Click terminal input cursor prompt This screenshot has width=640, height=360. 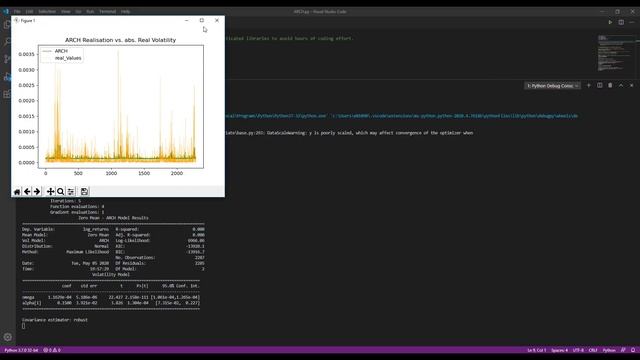click(24, 326)
